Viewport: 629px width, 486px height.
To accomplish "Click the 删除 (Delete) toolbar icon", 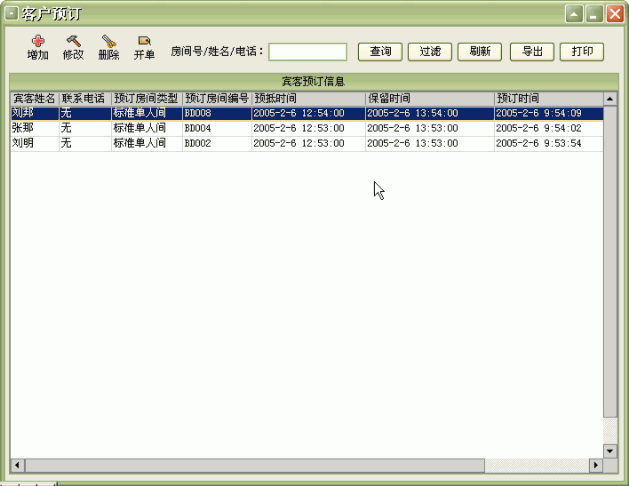I will pos(109,42).
